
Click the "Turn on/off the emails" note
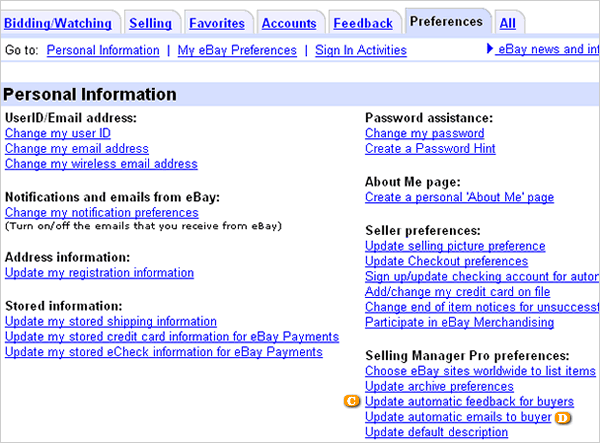coord(143,226)
